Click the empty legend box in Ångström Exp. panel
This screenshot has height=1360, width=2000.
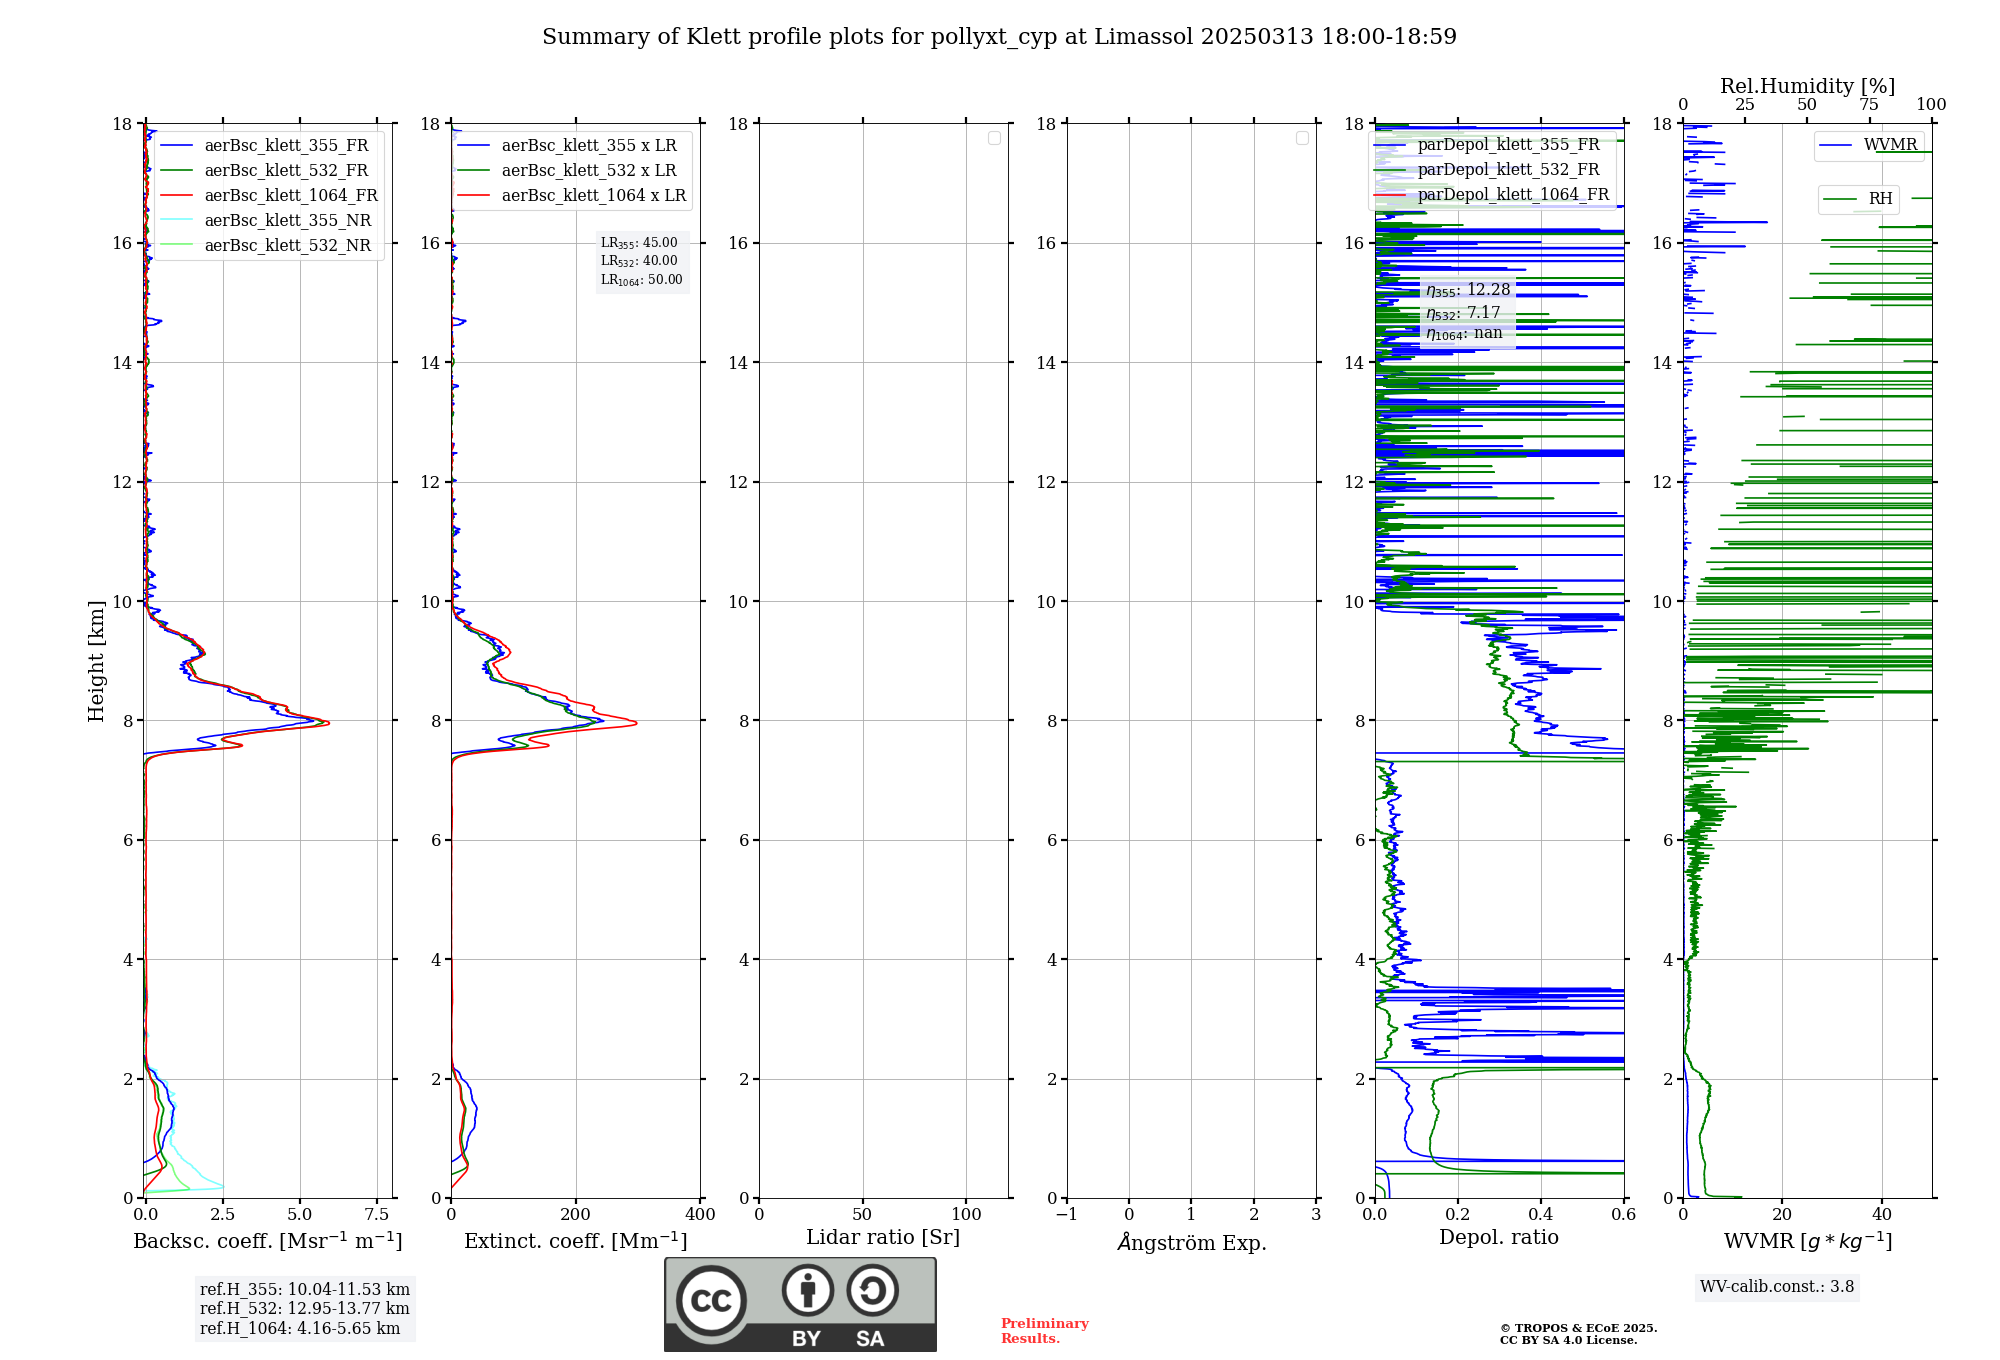coord(1302,138)
